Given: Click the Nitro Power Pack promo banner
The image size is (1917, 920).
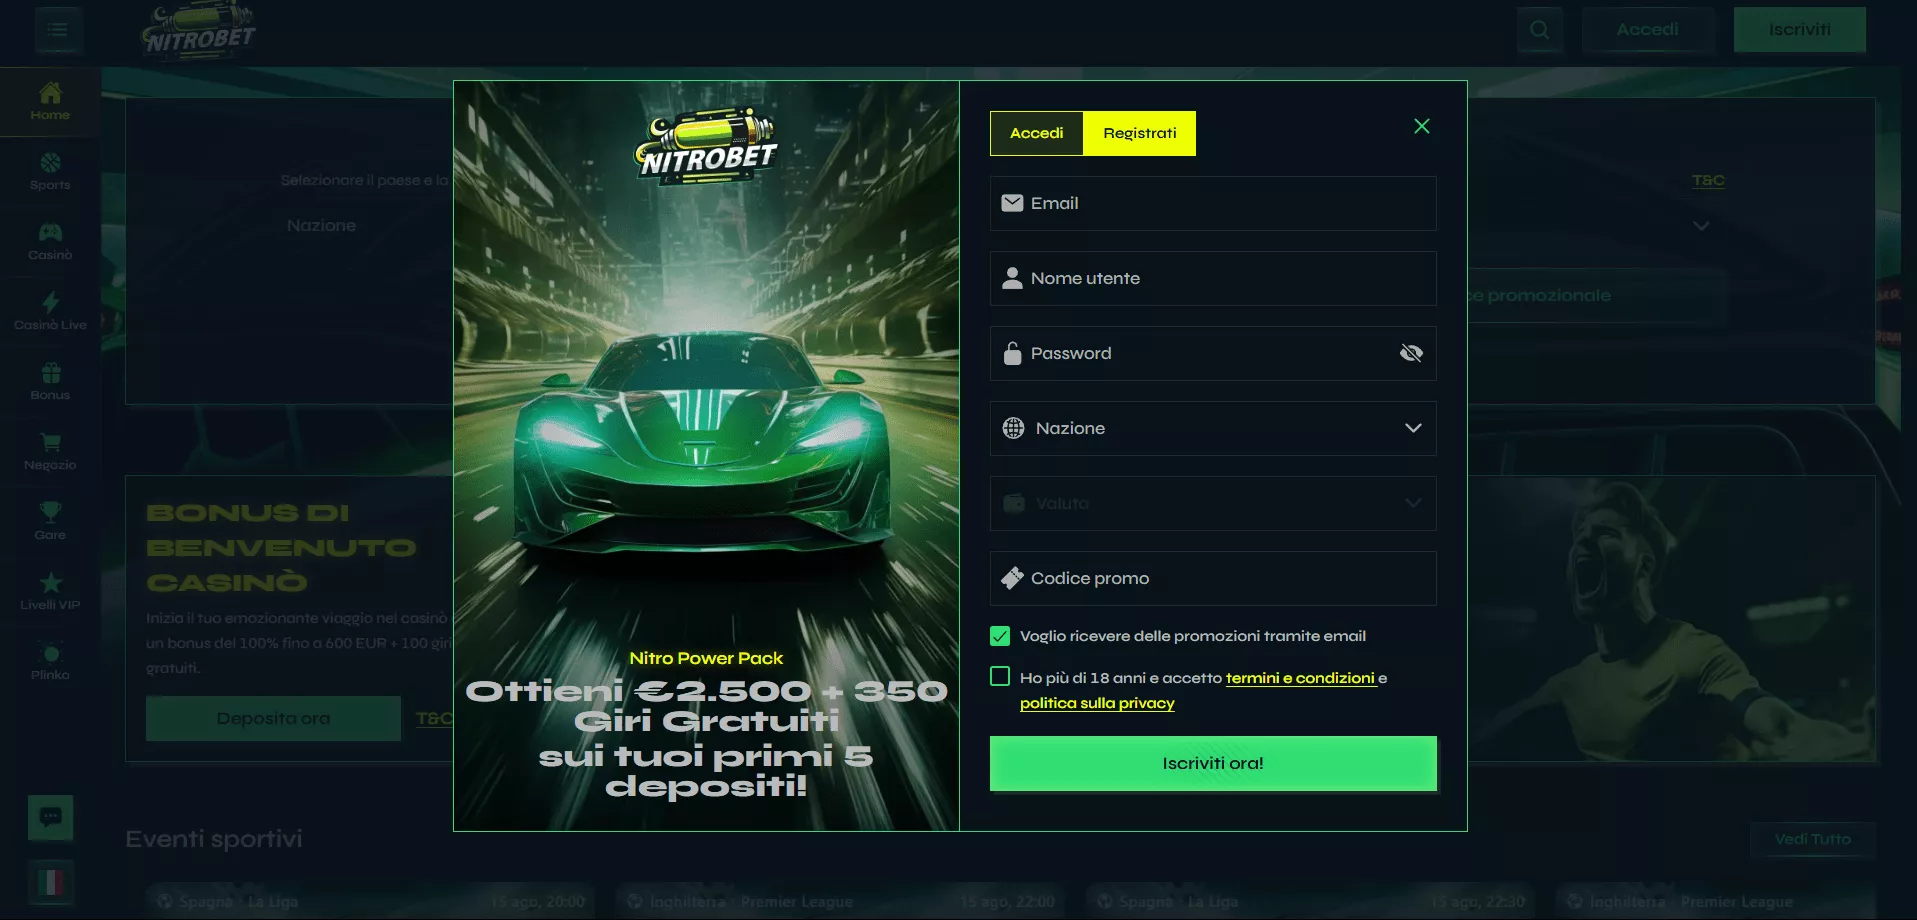Looking at the screenshot, I should tap(706, 456).
